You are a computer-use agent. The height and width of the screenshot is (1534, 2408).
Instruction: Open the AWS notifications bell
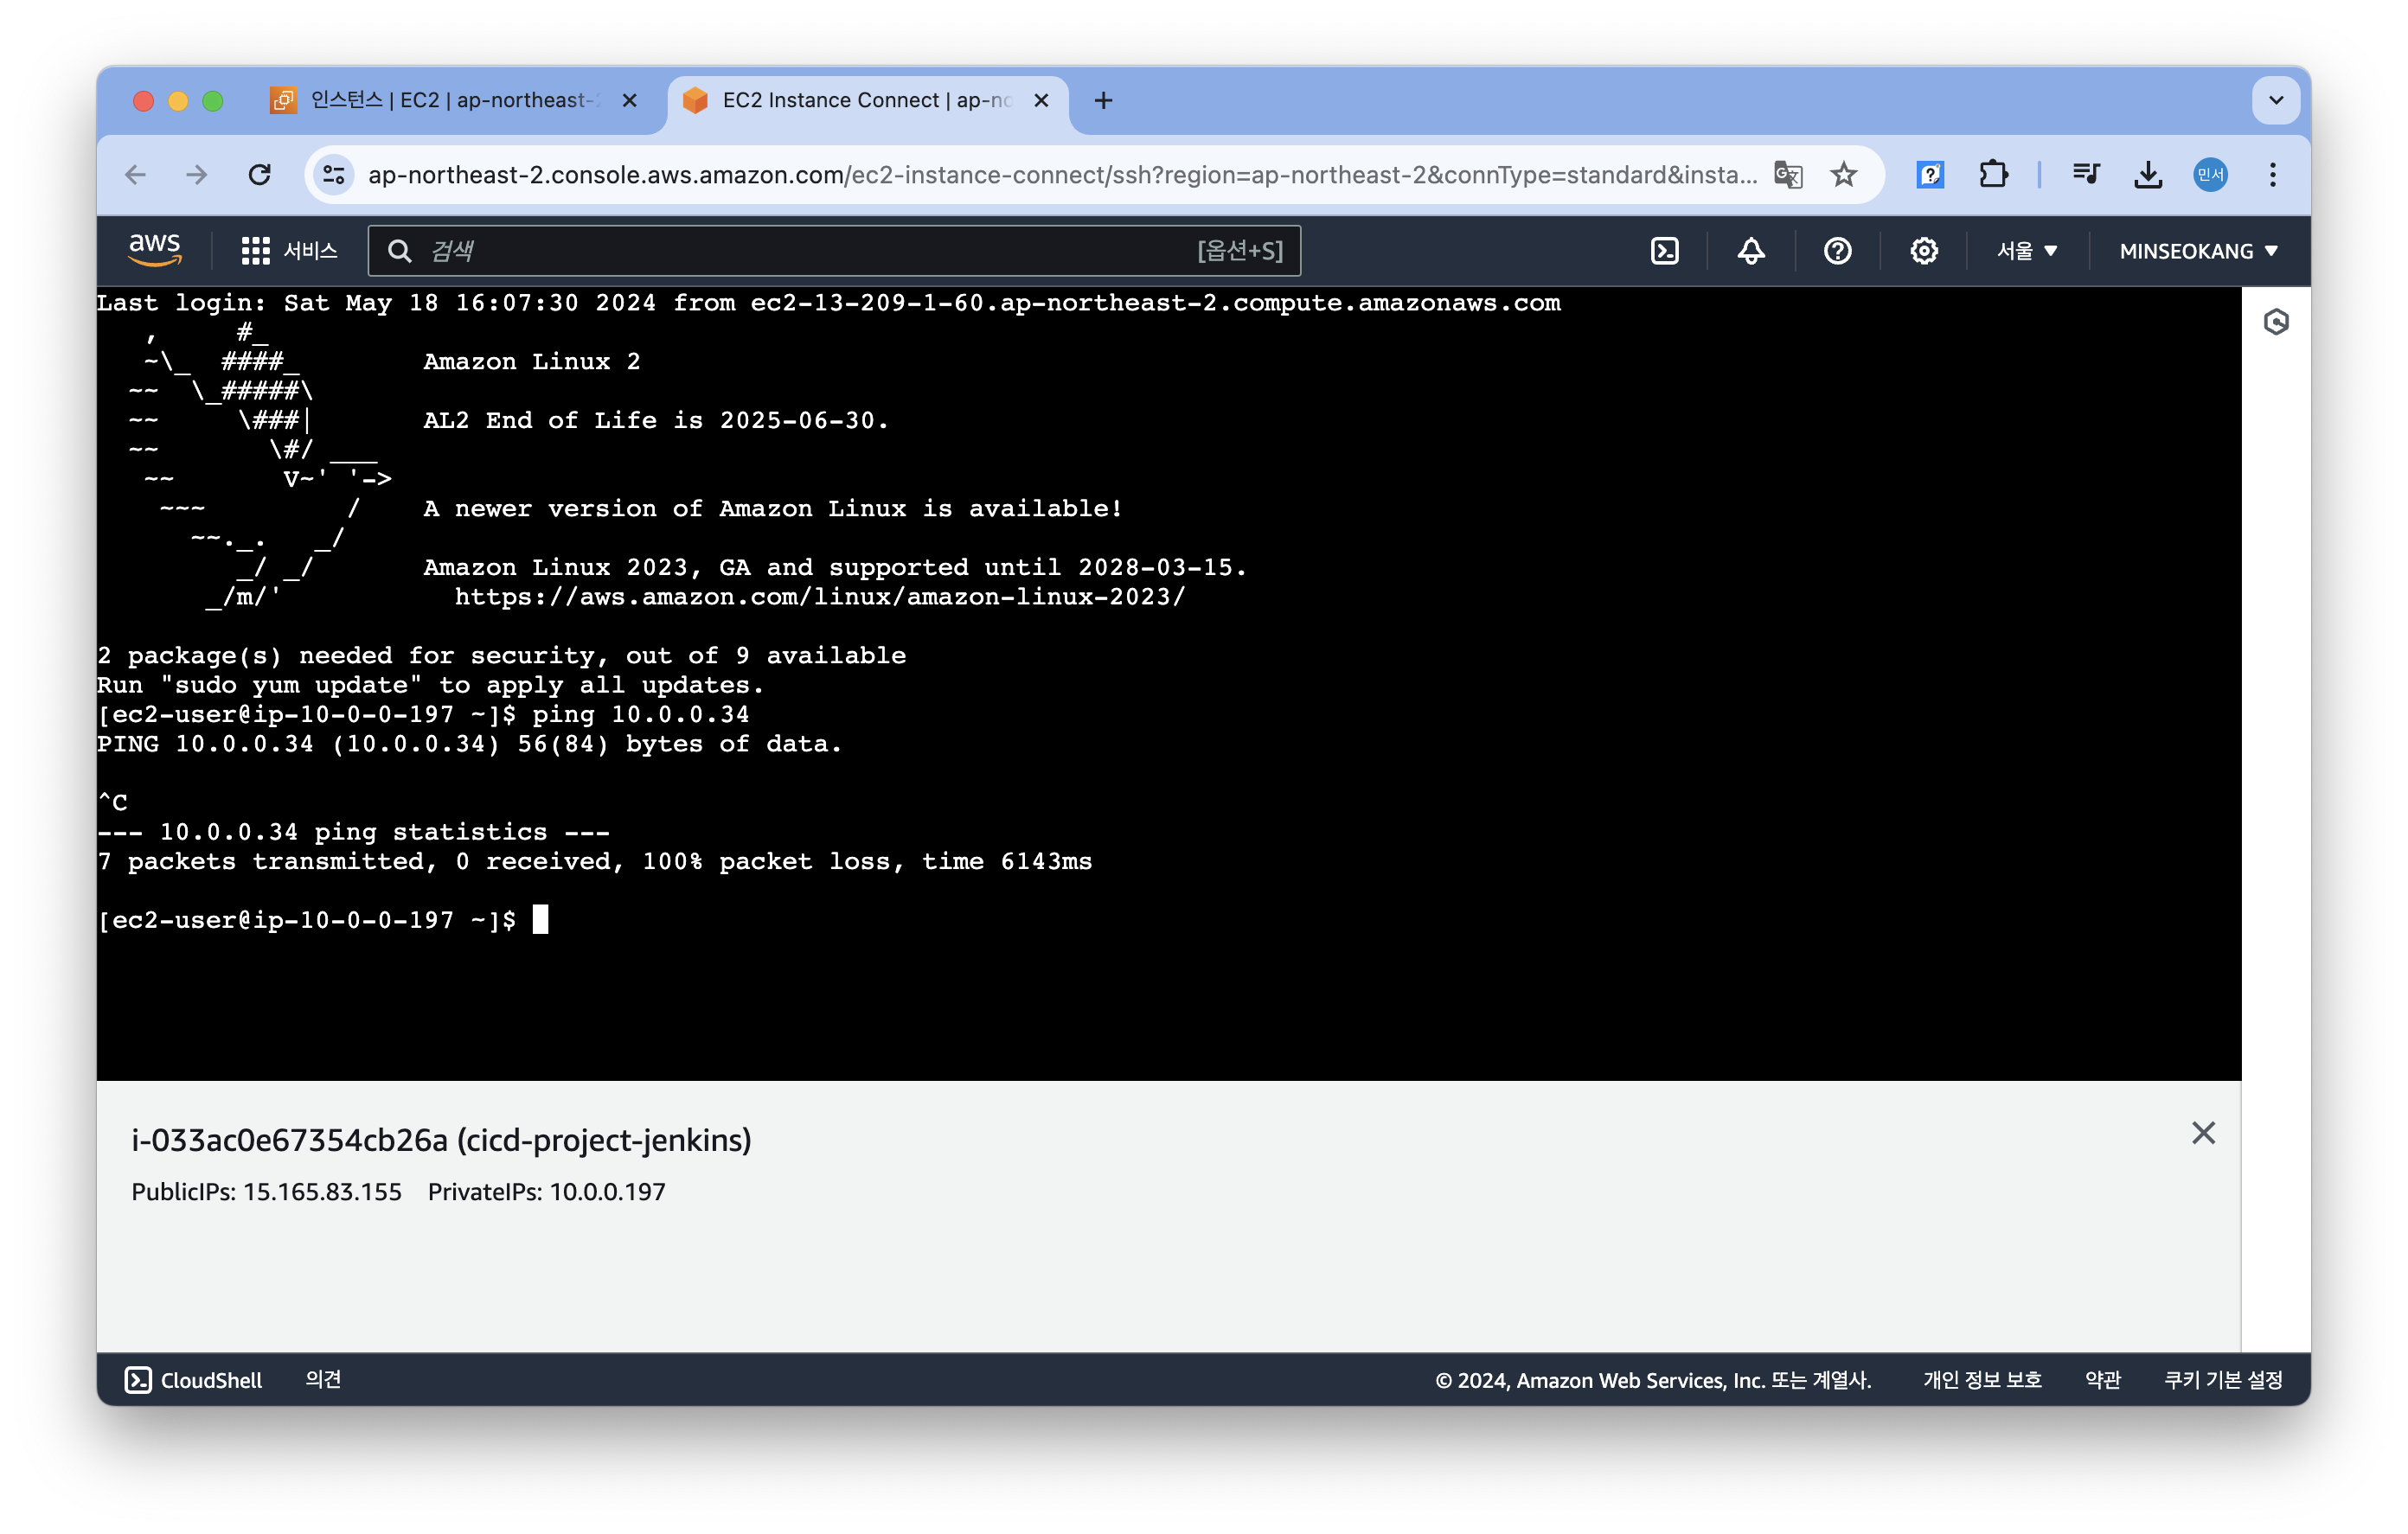coord(1750,251)
